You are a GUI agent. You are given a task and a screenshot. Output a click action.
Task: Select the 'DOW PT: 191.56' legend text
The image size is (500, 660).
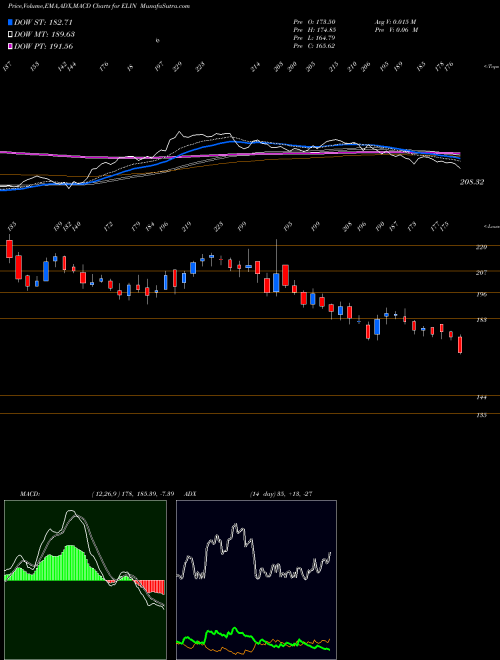pyautogui.click(x=44, y=46)
